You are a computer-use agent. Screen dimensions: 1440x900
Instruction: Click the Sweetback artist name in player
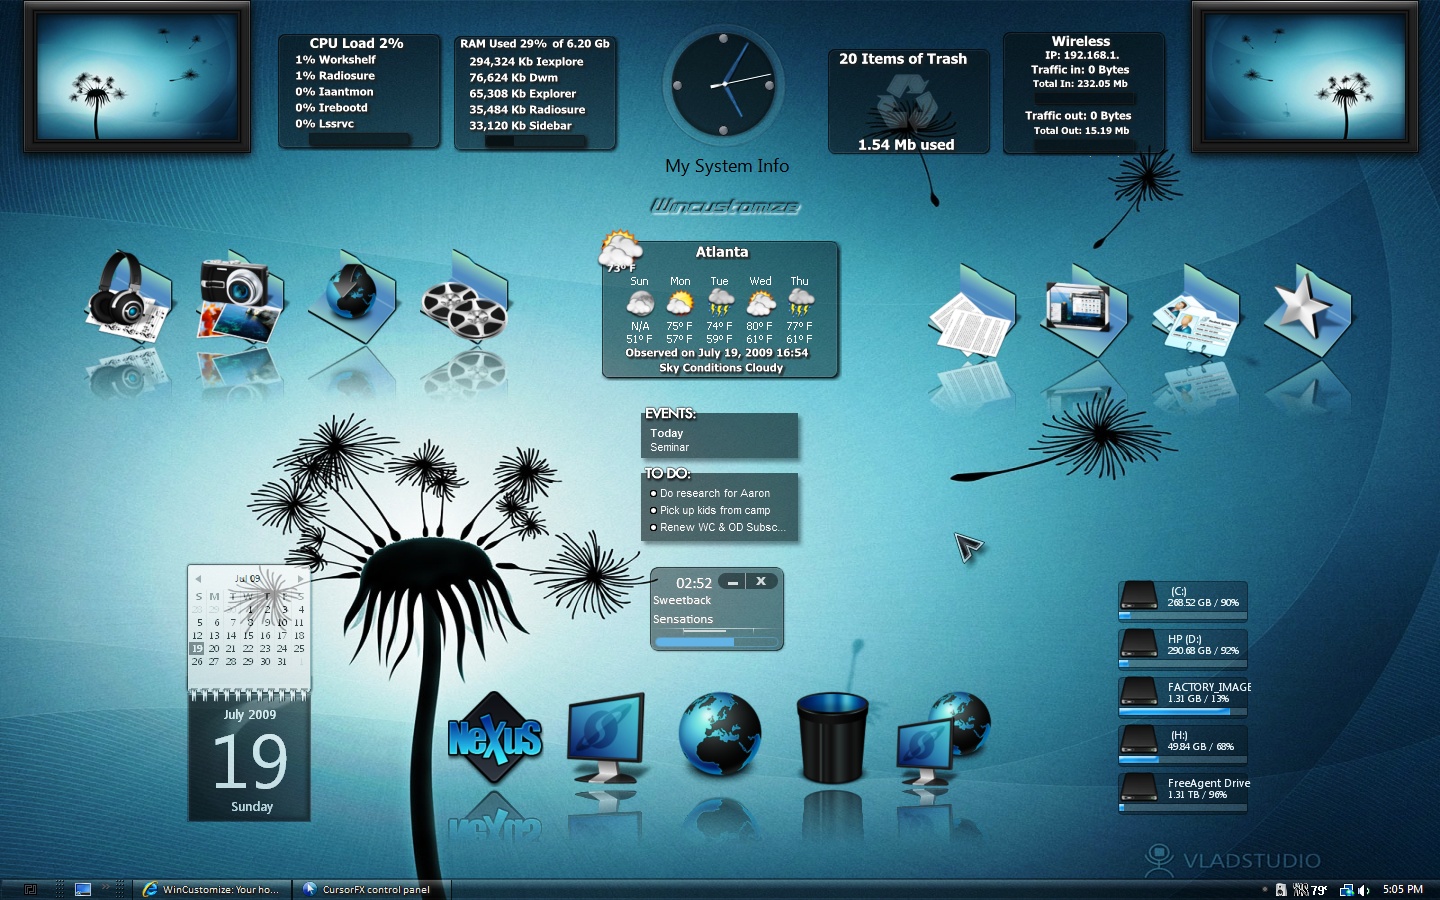pyautogui.click(x=682, y=600)
